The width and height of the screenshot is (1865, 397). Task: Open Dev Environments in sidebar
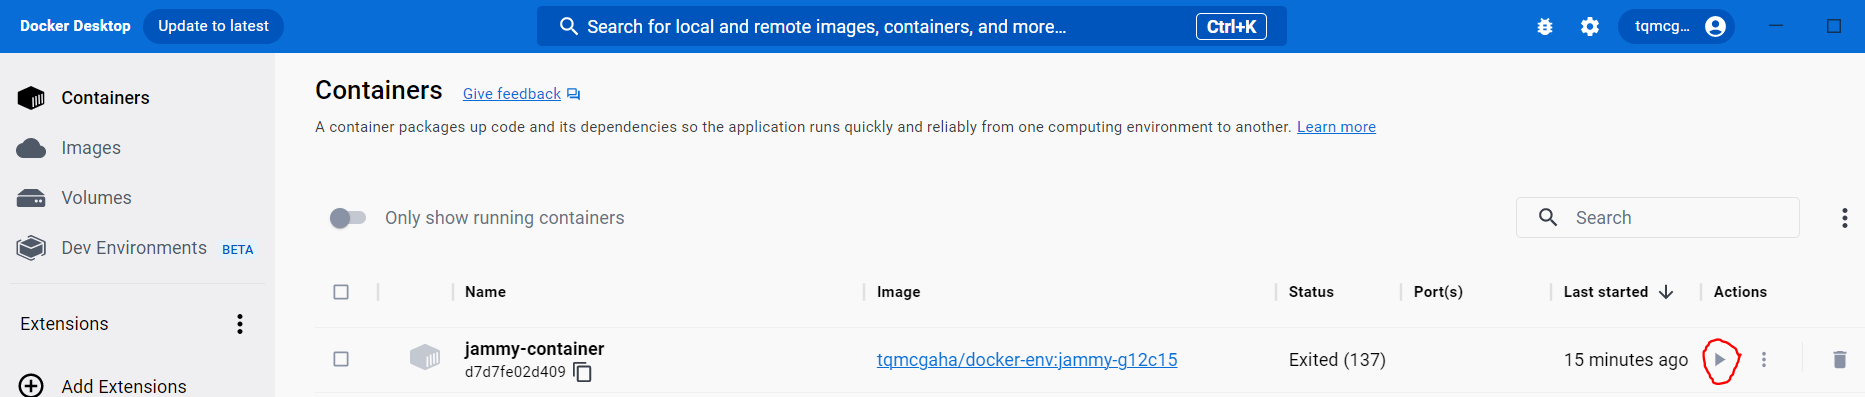click(x=137, y=248)
